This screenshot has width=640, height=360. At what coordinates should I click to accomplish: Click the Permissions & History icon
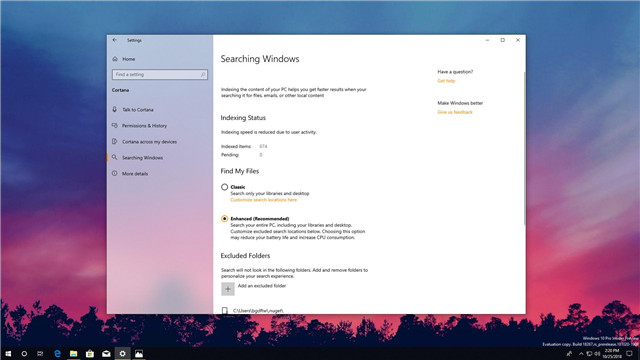coord(115,125)
